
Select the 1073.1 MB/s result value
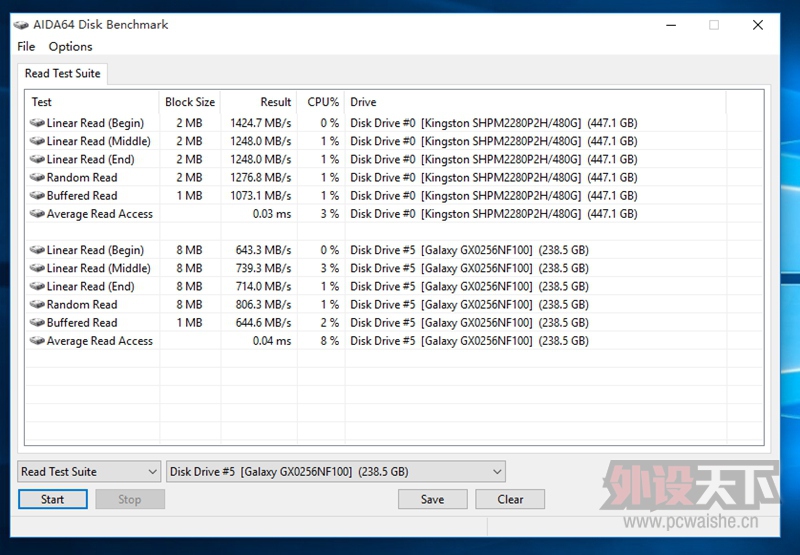pos(261,195)
